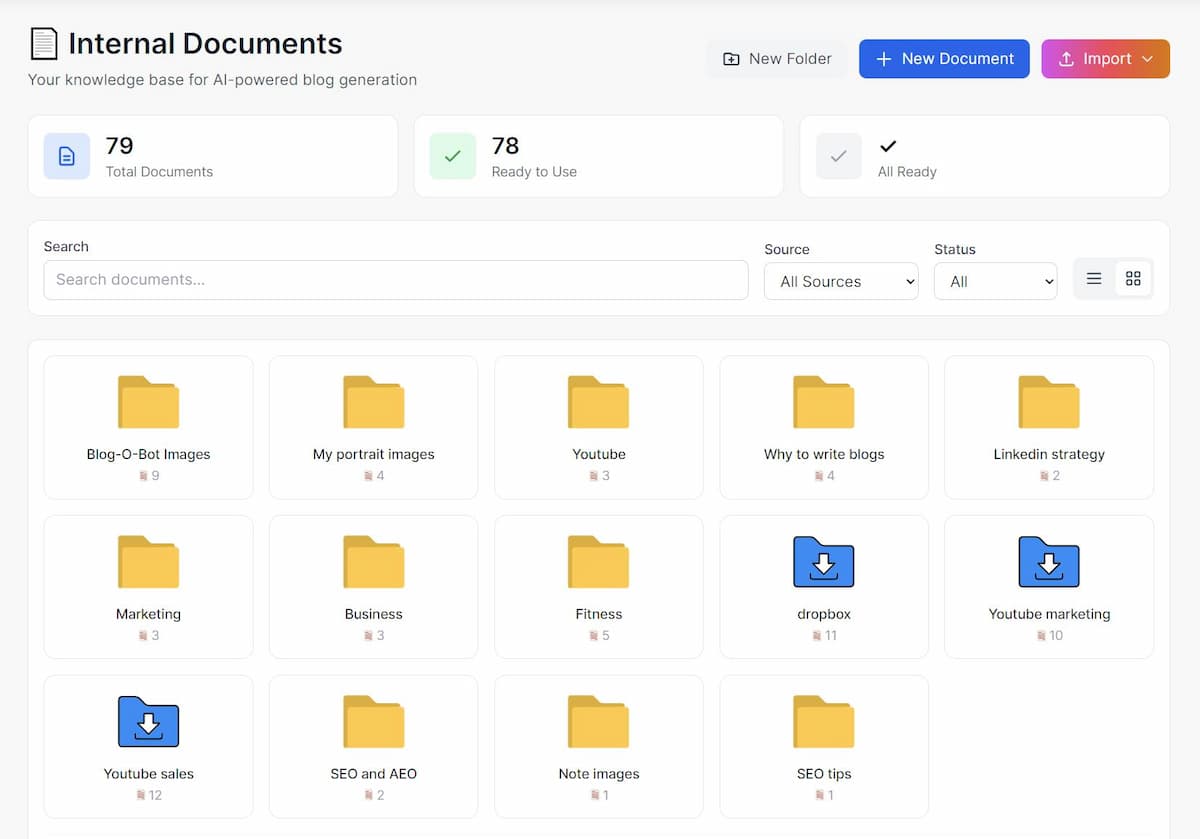Switch to grid view
1200x839 pixels.
pos(1133,279)
